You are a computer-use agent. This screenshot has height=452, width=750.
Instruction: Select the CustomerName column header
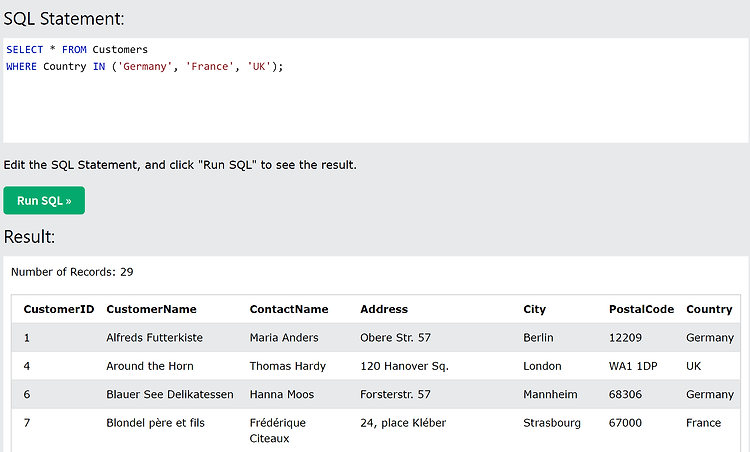151,309
